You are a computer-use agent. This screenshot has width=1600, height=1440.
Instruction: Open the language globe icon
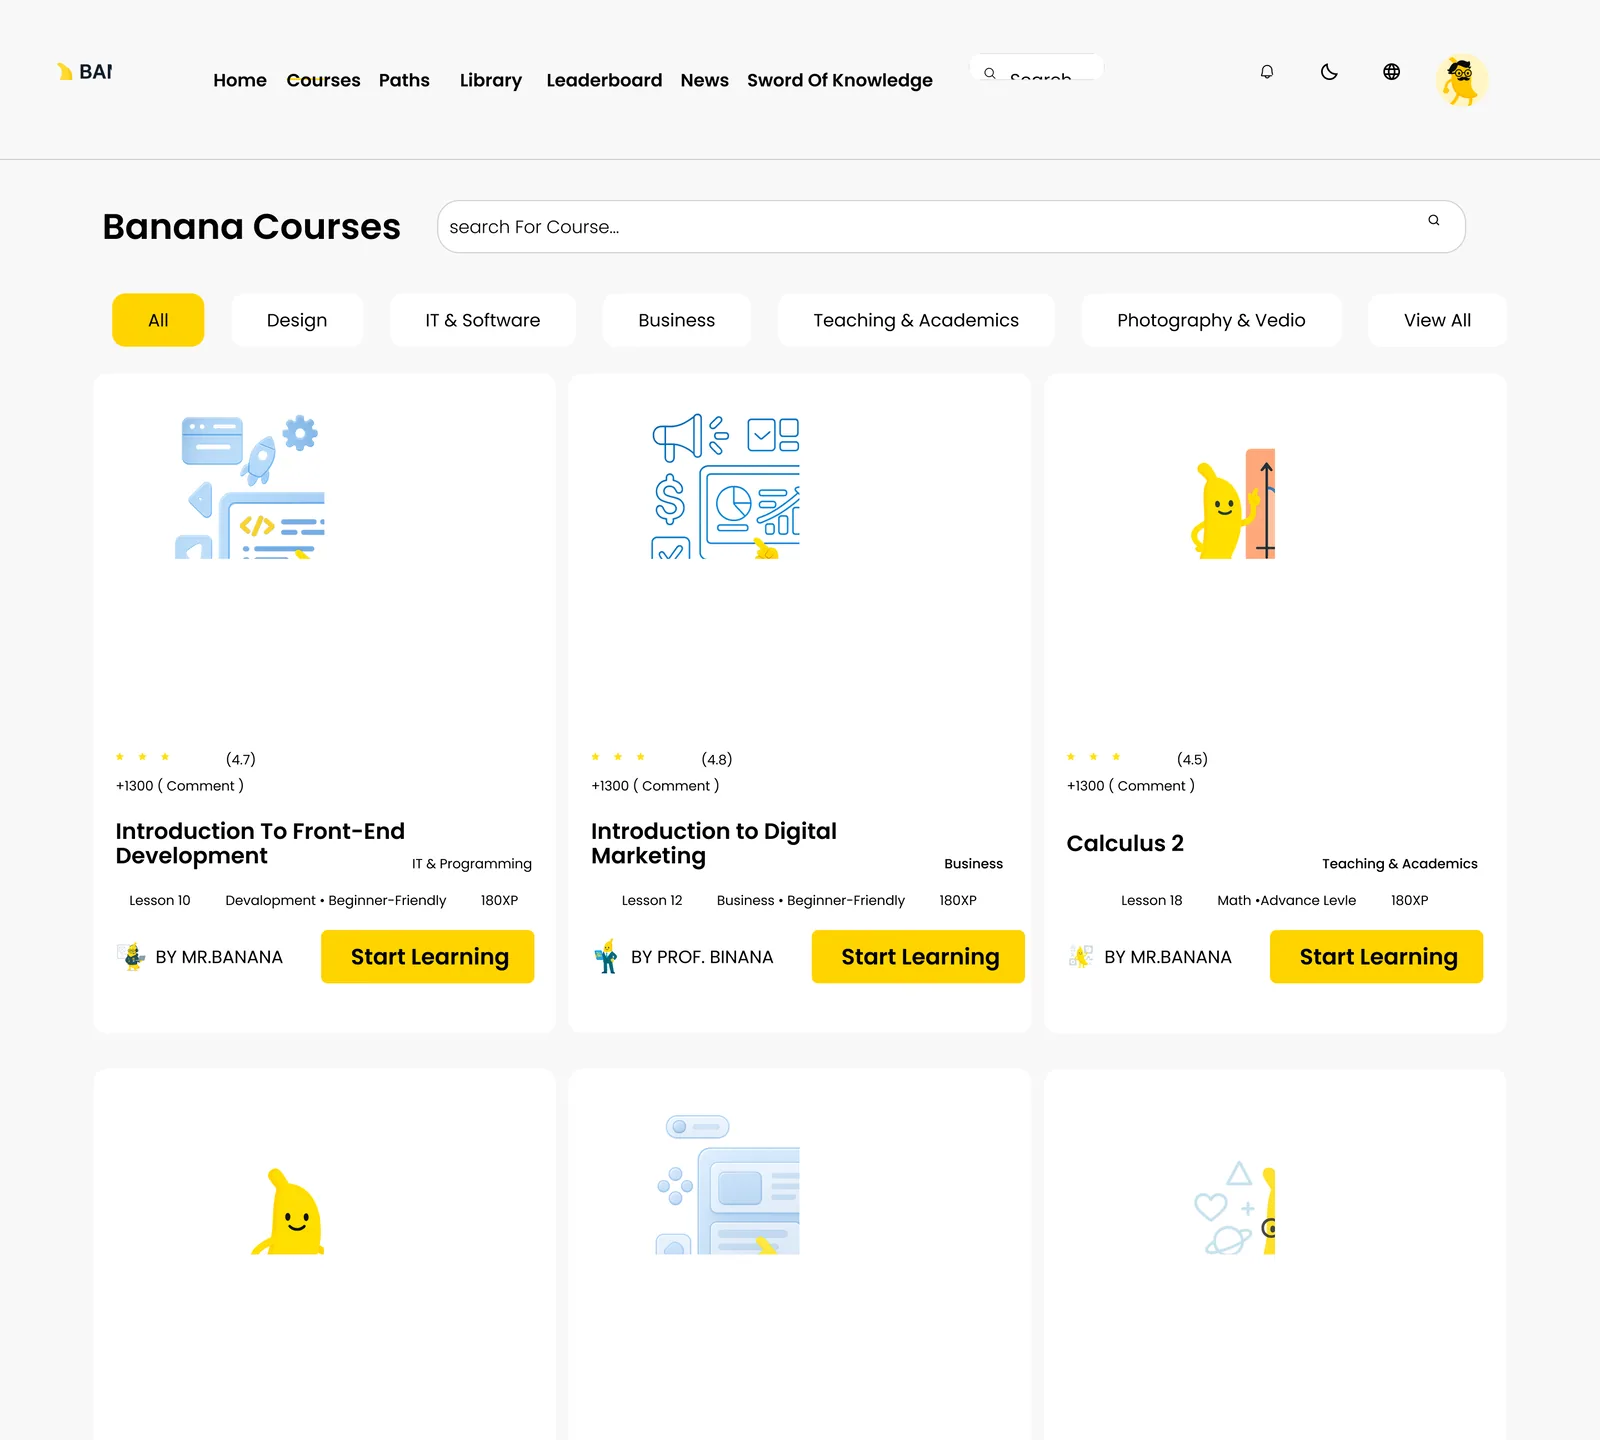click(x=1391, y=72)
